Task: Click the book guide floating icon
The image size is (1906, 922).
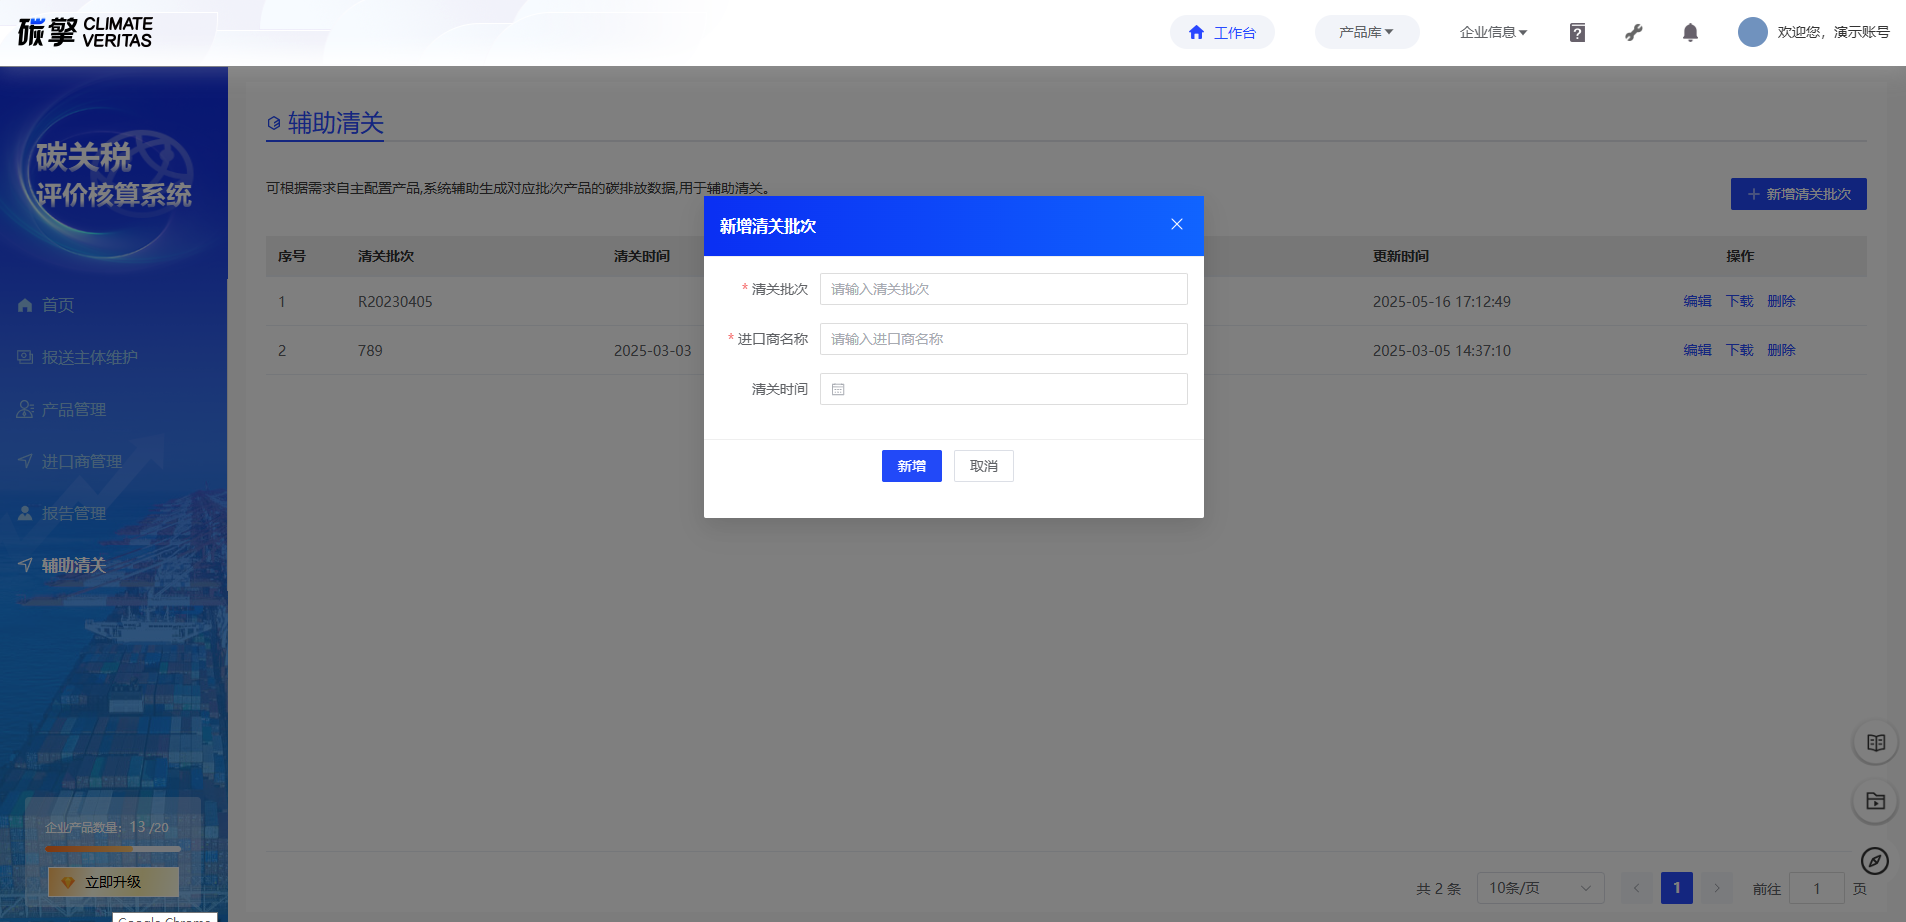Action: click(1875, 743)
